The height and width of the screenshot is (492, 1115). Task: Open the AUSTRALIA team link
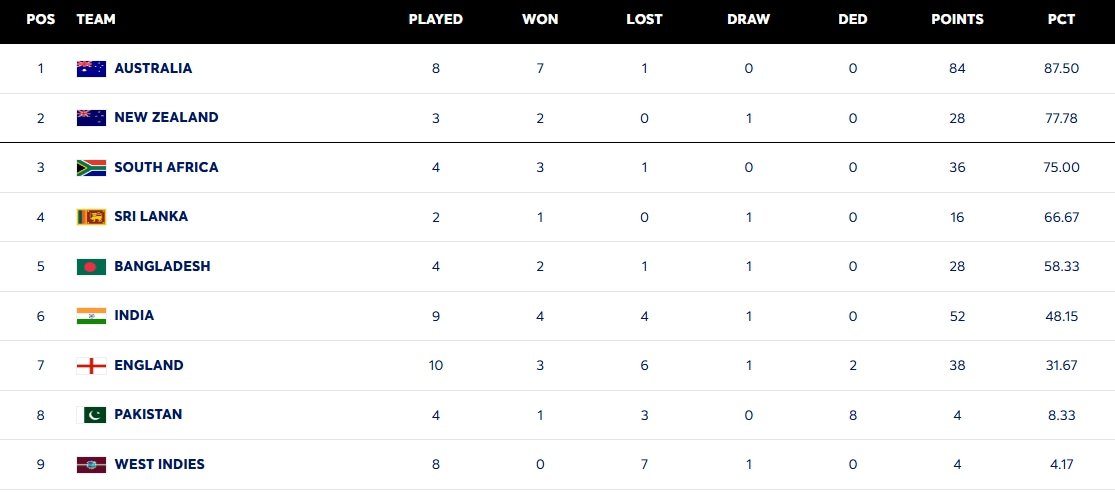pos(153,68)
